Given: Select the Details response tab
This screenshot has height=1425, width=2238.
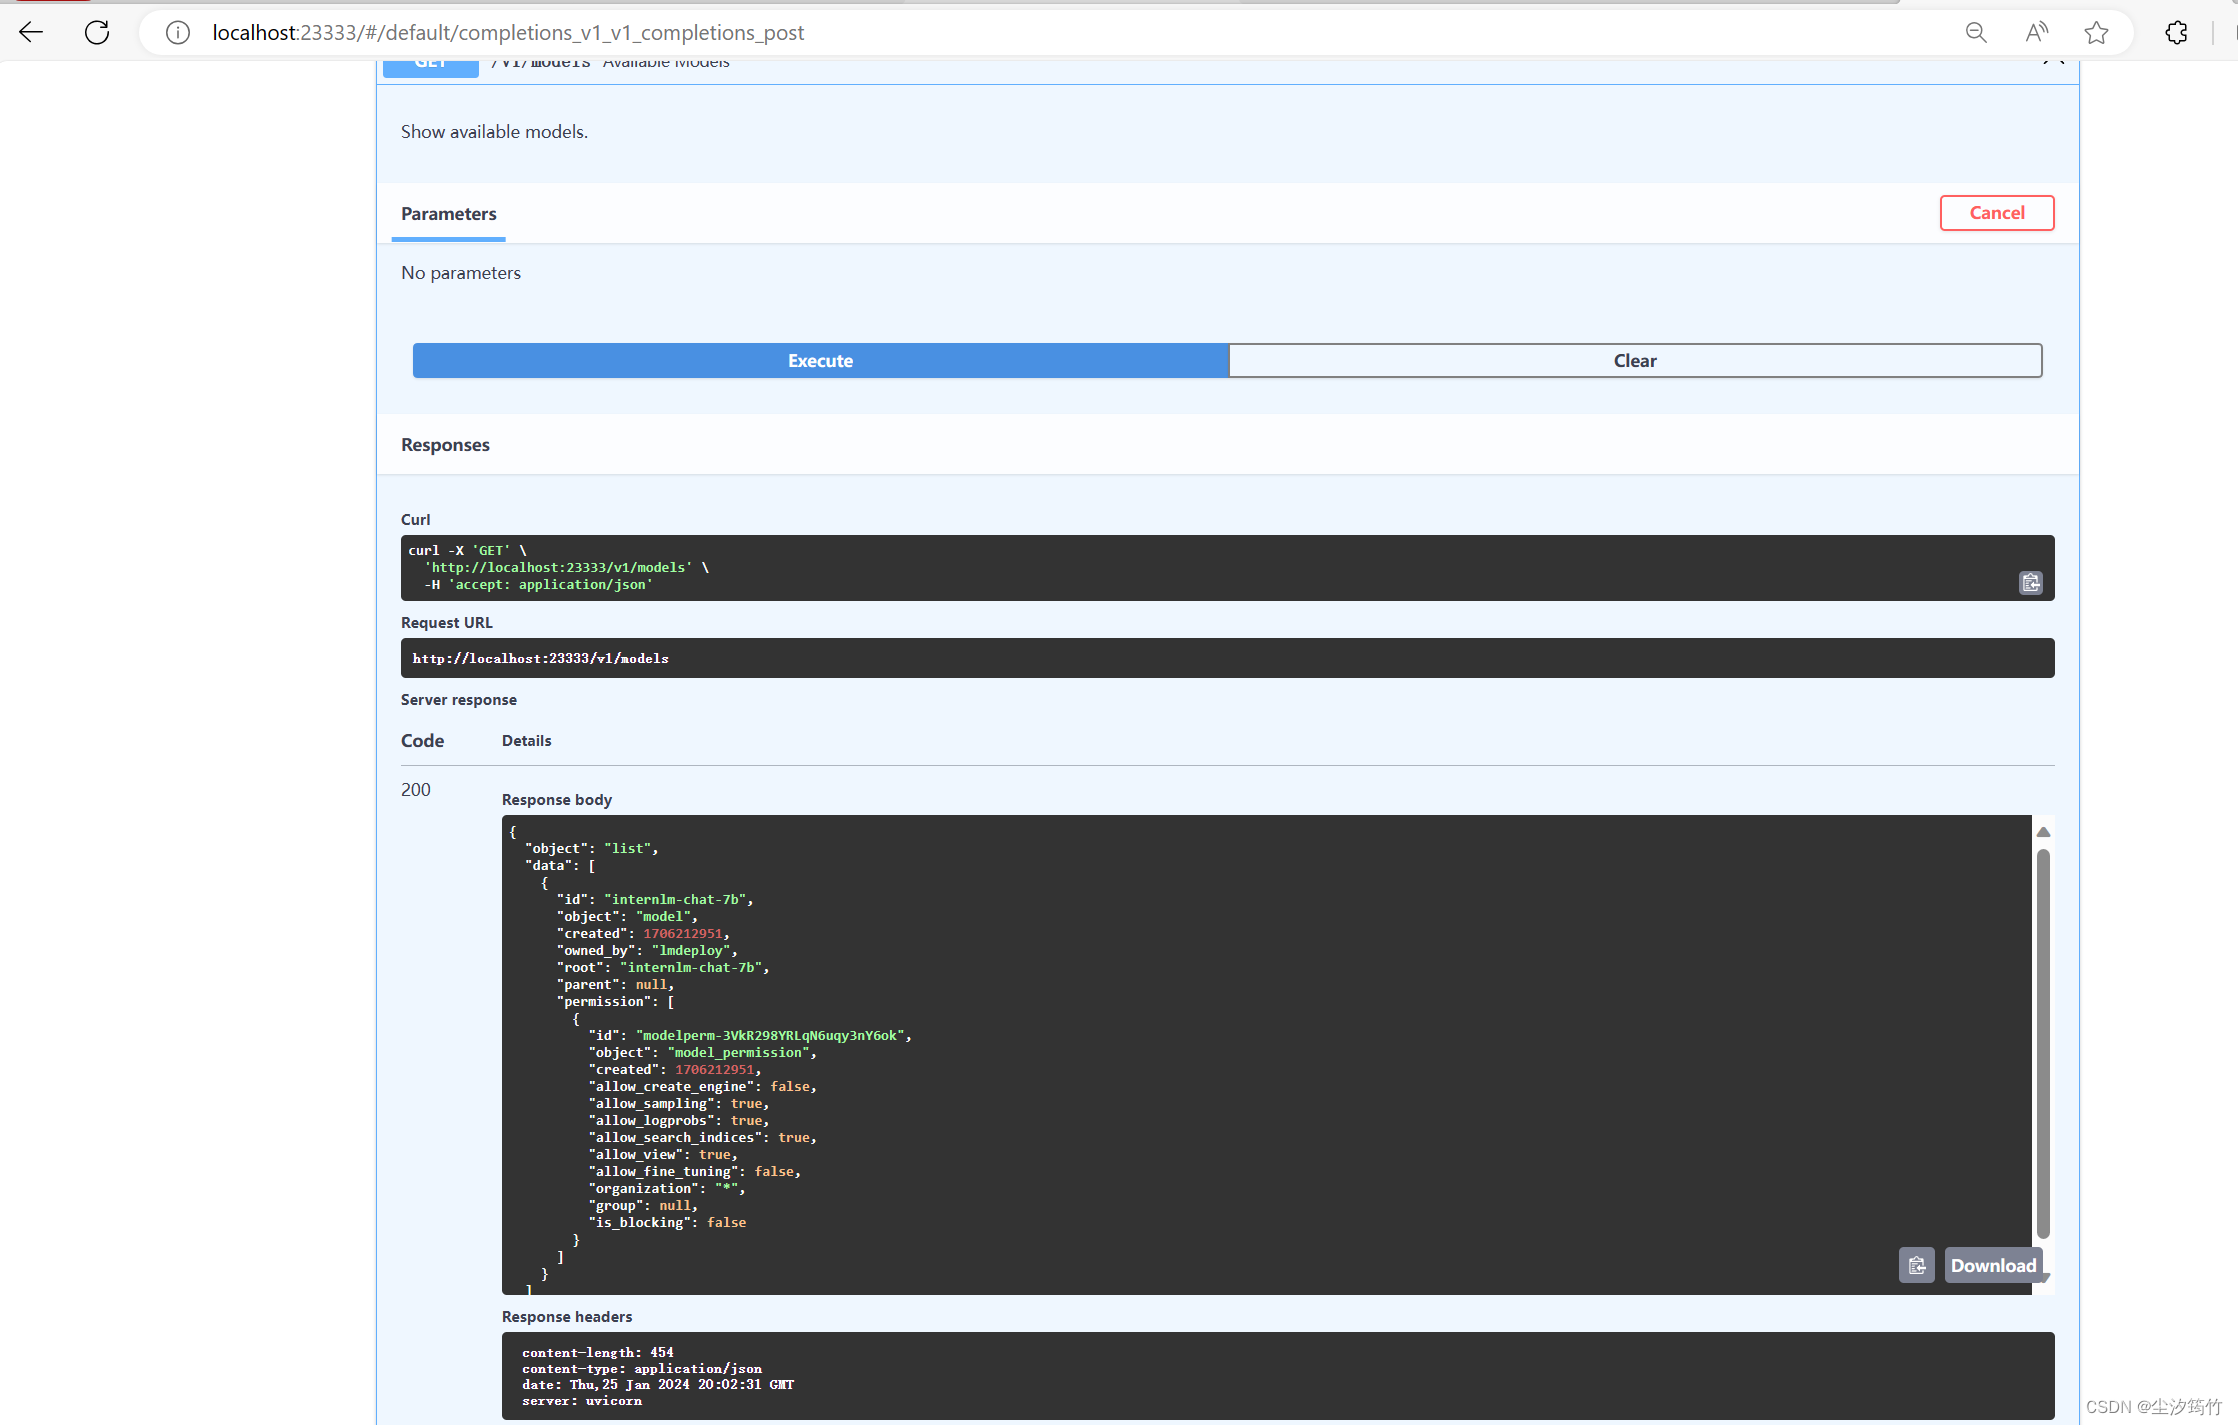Looking at the screenshot, I should (x=525, y=740).
